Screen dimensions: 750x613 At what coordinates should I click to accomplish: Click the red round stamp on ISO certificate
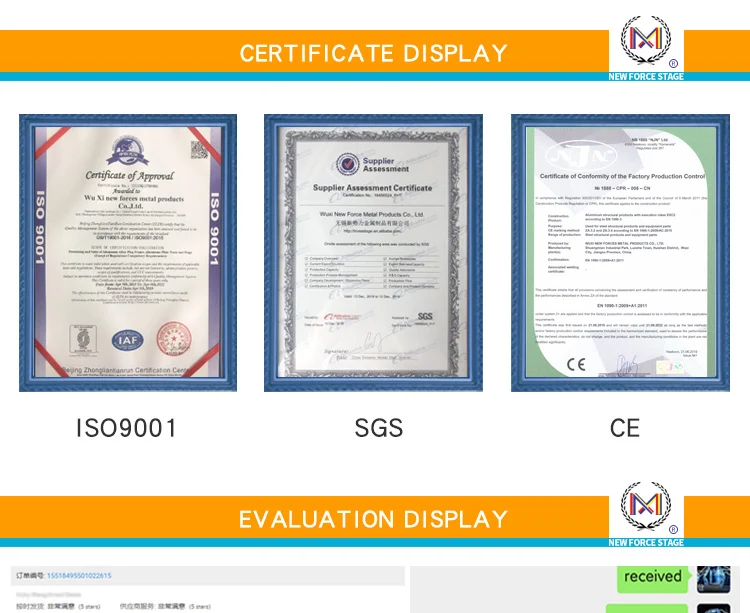tap(174, 339)
